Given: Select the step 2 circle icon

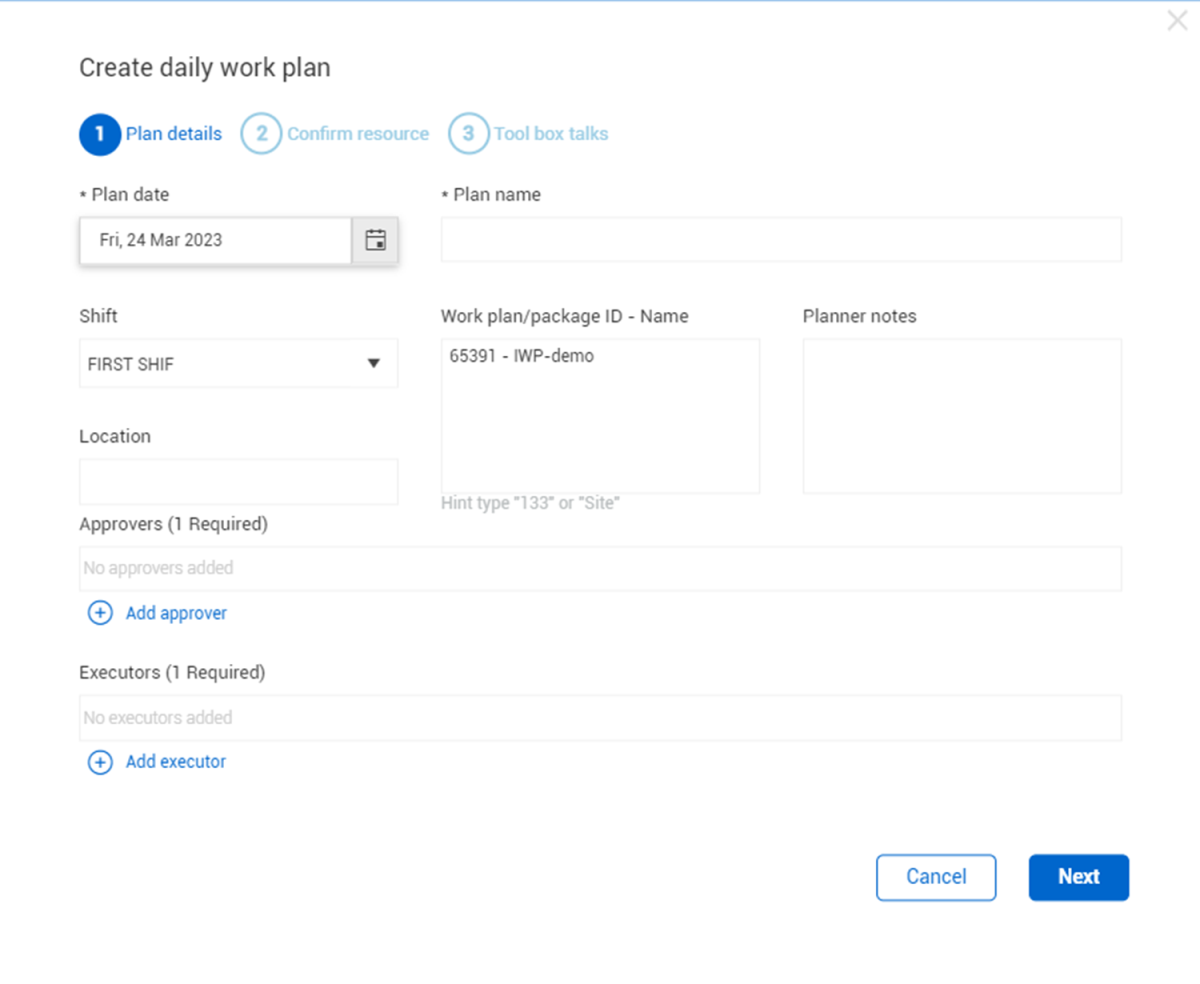Looking at the screenshot, I should click(261, 134).
